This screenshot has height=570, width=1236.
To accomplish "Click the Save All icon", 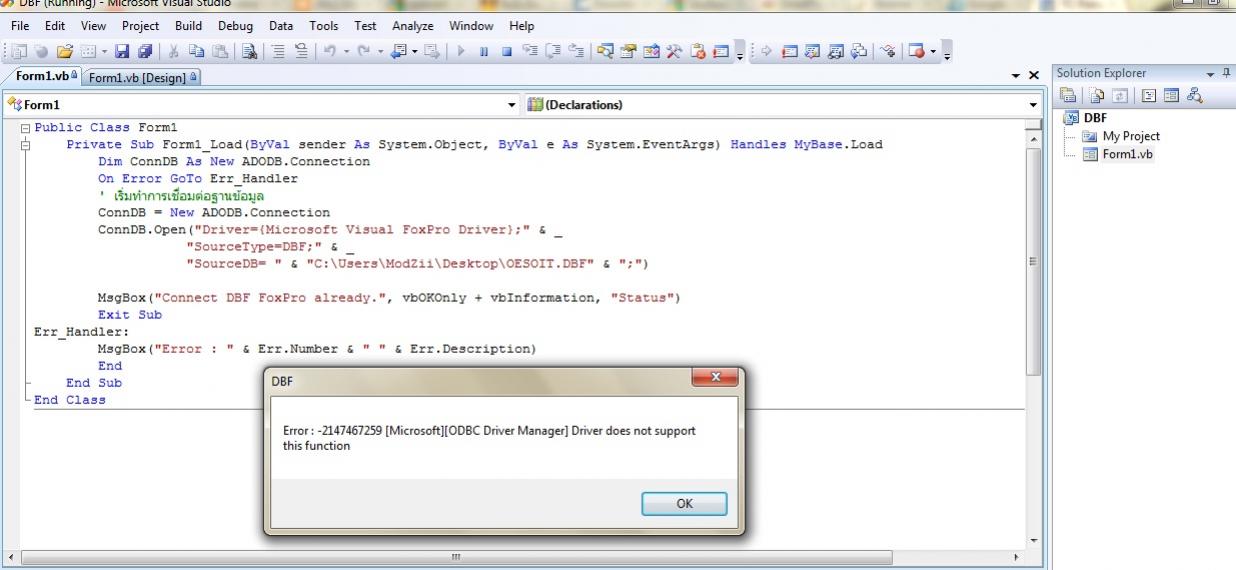I will [145, 50].
